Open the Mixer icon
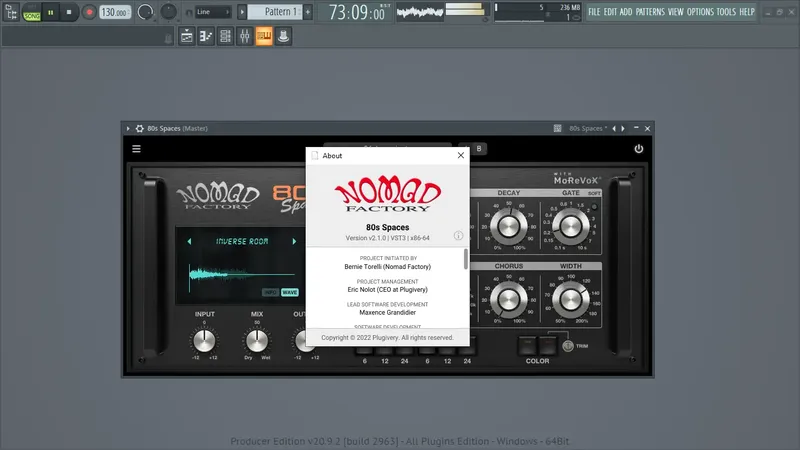The width and height of the screenshot is (800, 450). [x=244, y=36]
